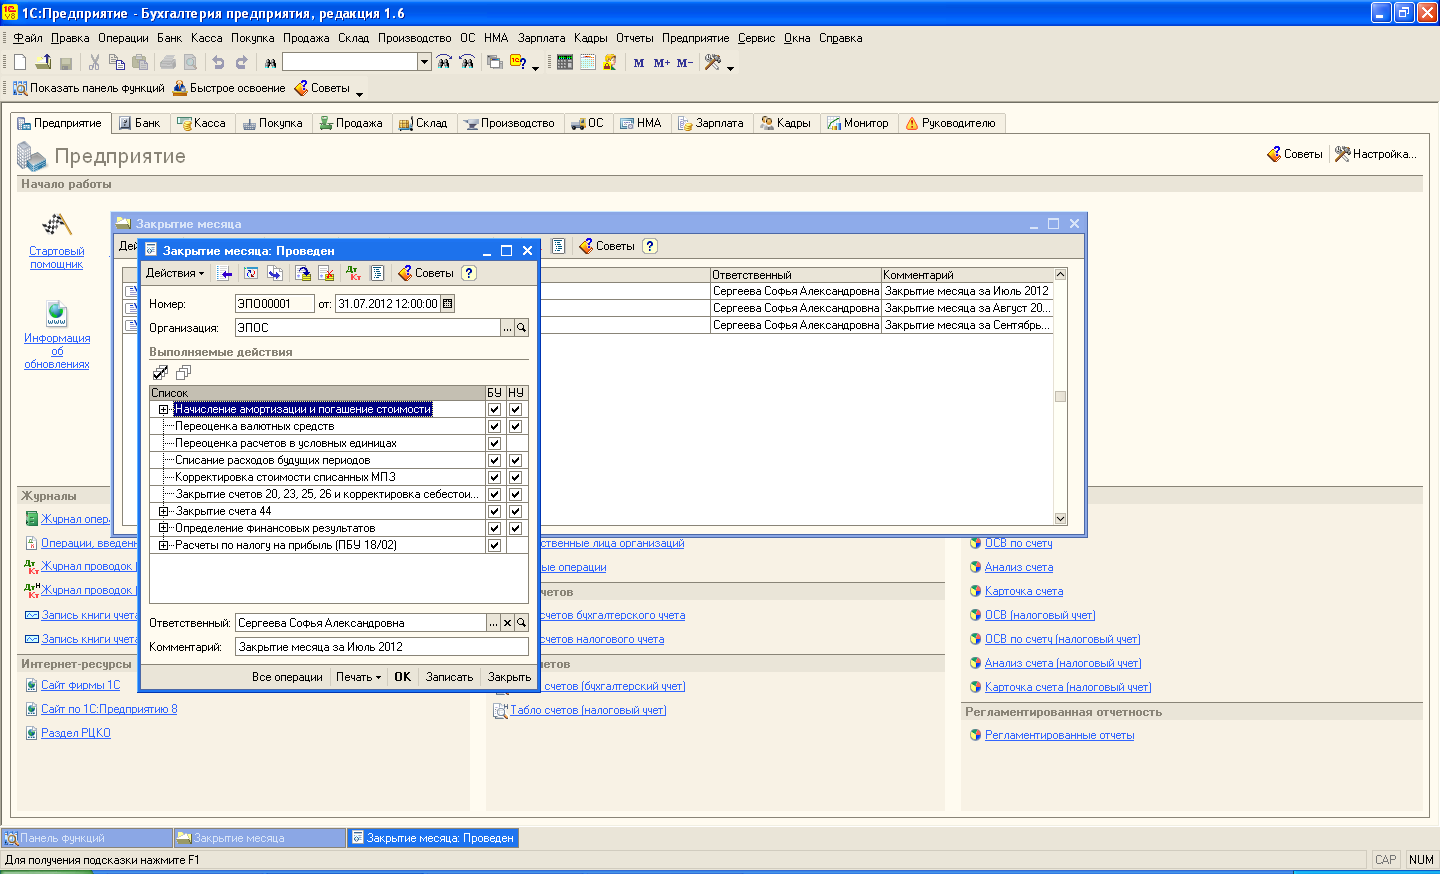Click Check all icon under Выполняемые действия
The height and width of the screenshot is (874, 1440).
[x=160, y=372]
